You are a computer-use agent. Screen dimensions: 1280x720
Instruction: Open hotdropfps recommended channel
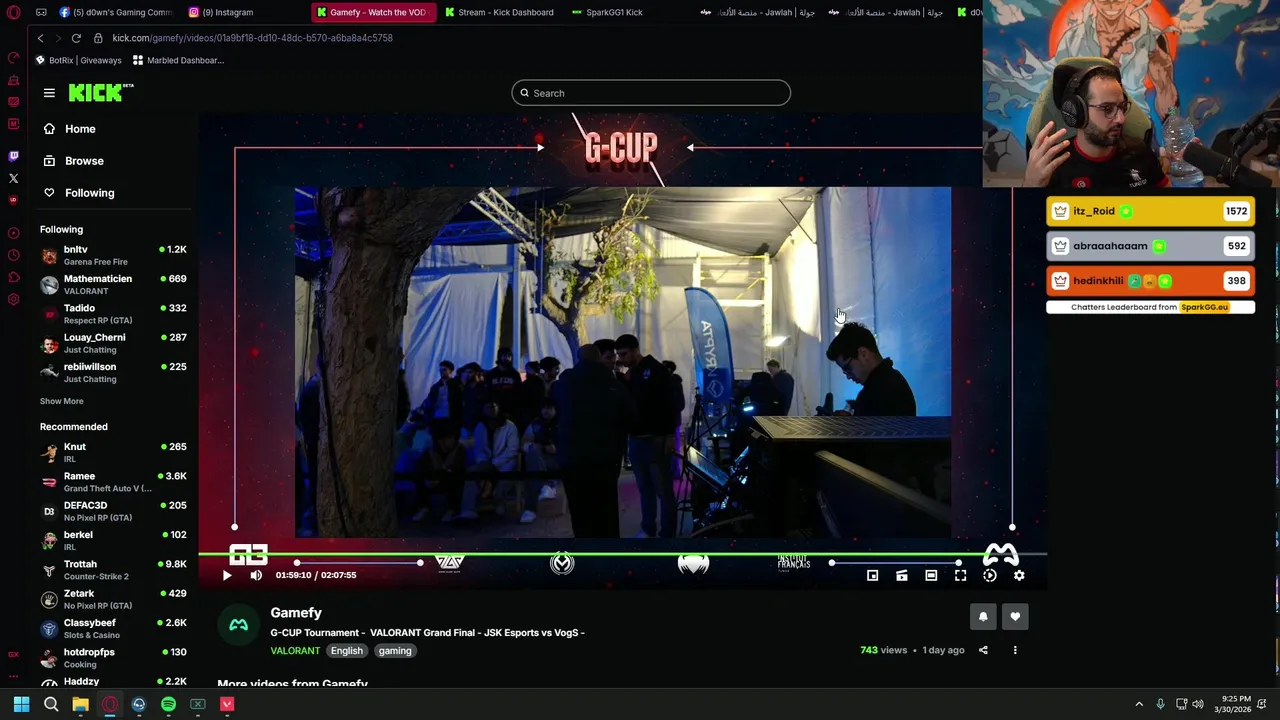(x=113, y=657)
